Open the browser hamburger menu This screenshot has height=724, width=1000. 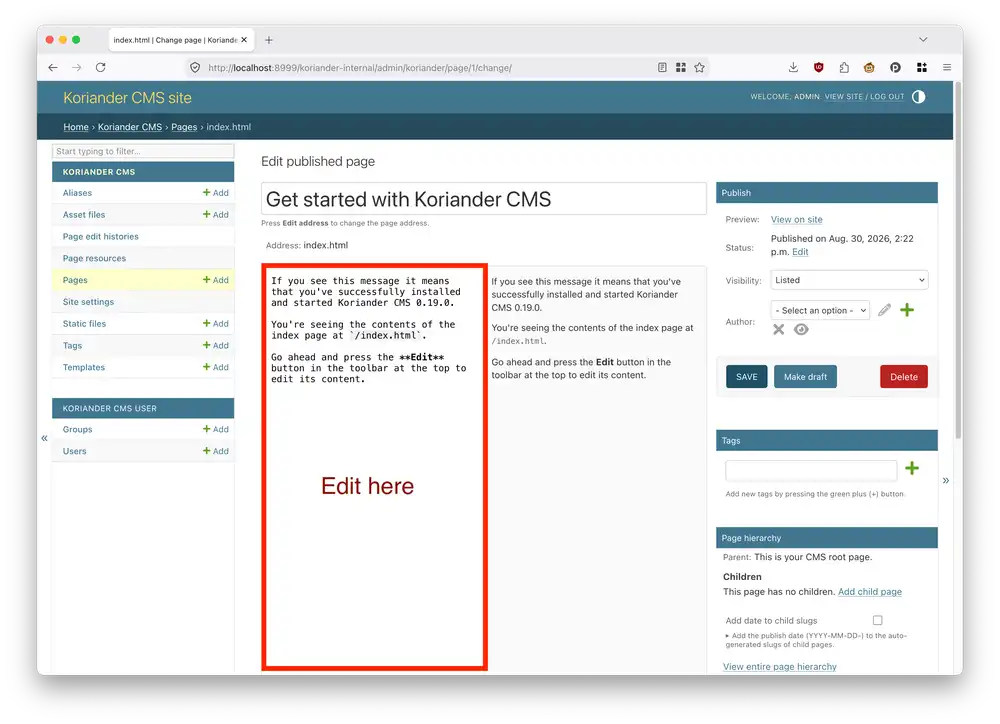[947, 68]
